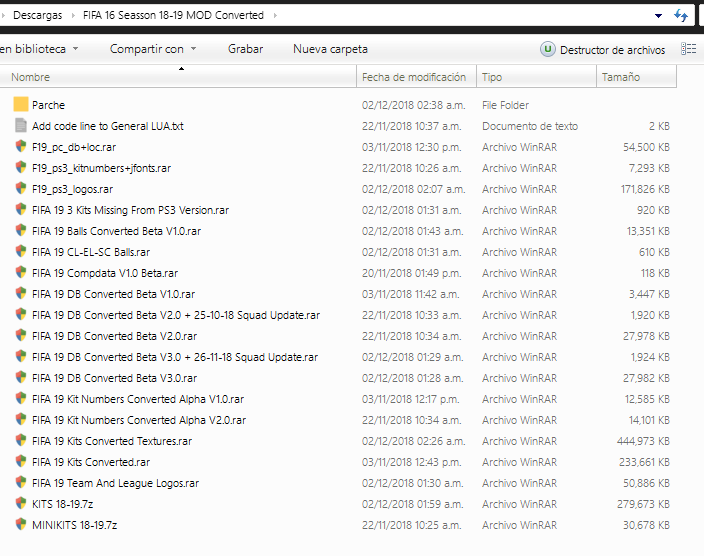
Task: Click the icon of FIFA 19 DB Converted Beta V1.0.rar
Action: tap(21, 293)
